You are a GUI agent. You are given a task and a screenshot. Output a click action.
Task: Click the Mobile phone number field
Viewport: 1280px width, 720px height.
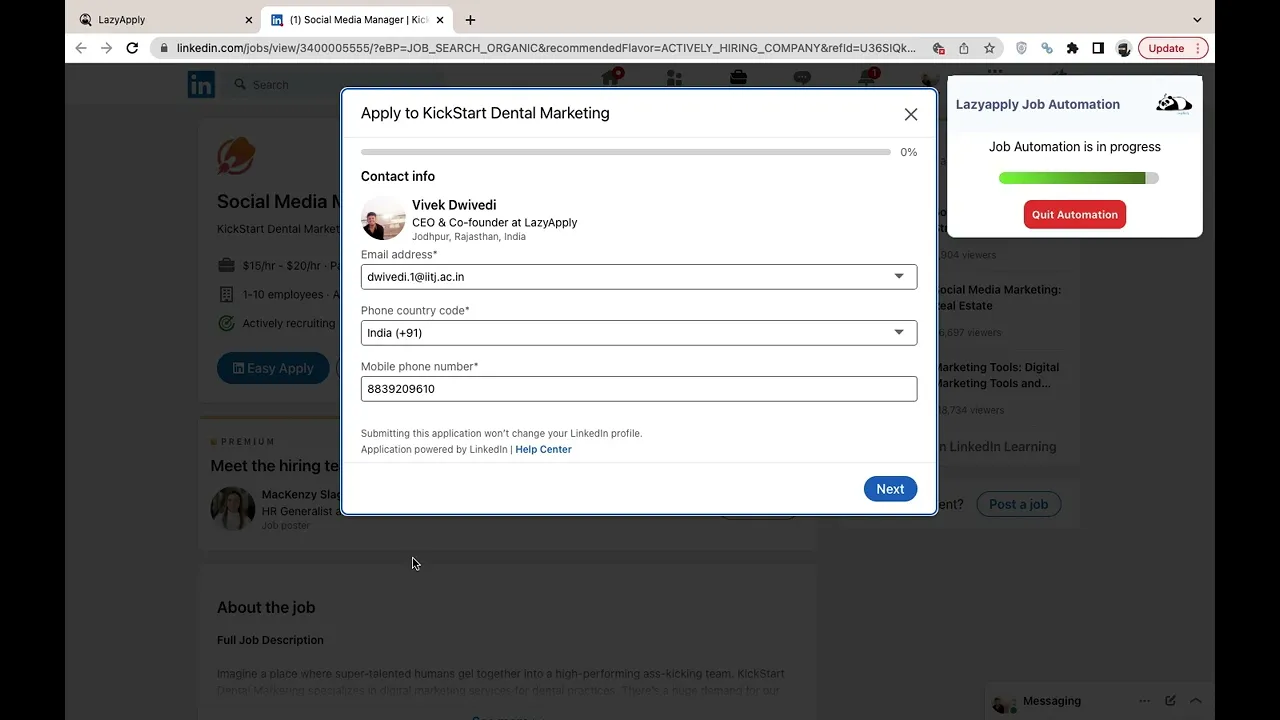[639, 389]
